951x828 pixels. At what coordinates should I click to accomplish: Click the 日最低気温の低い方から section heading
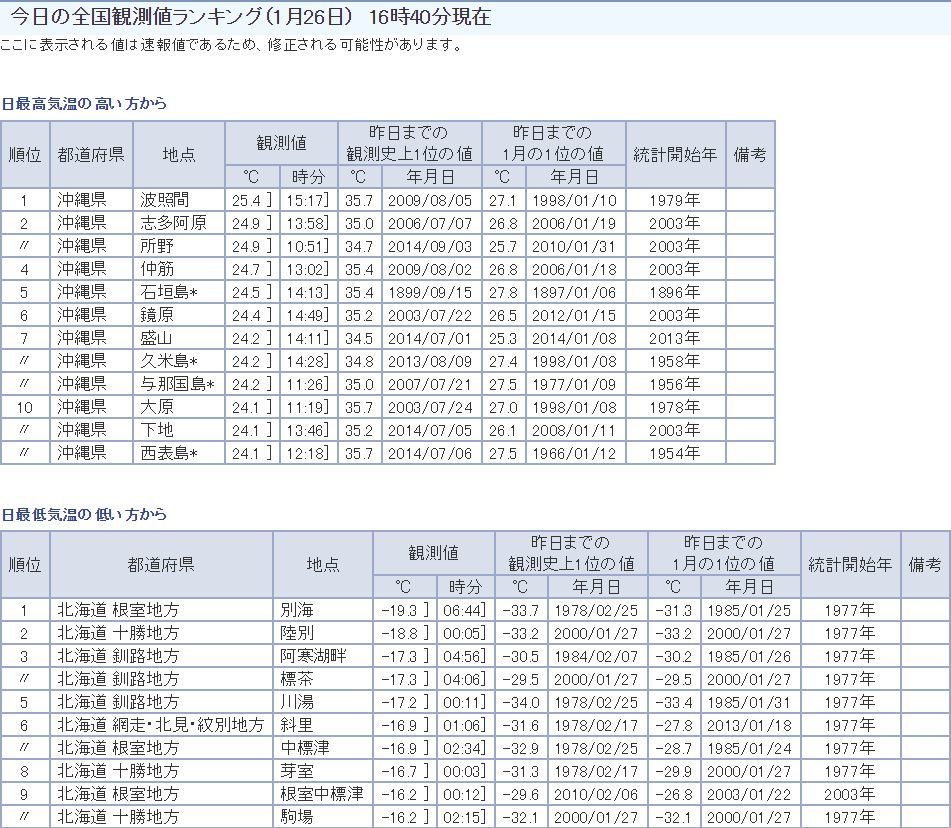pyautogui.click(x=84, y=514)
